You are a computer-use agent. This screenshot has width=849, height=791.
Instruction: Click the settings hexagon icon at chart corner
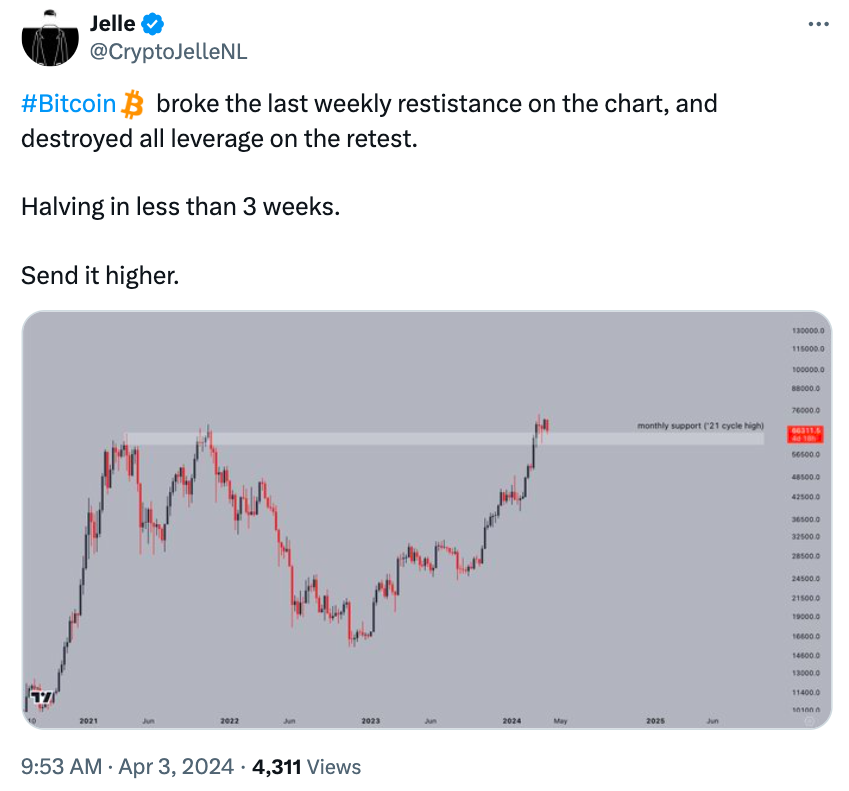point(809,721)
